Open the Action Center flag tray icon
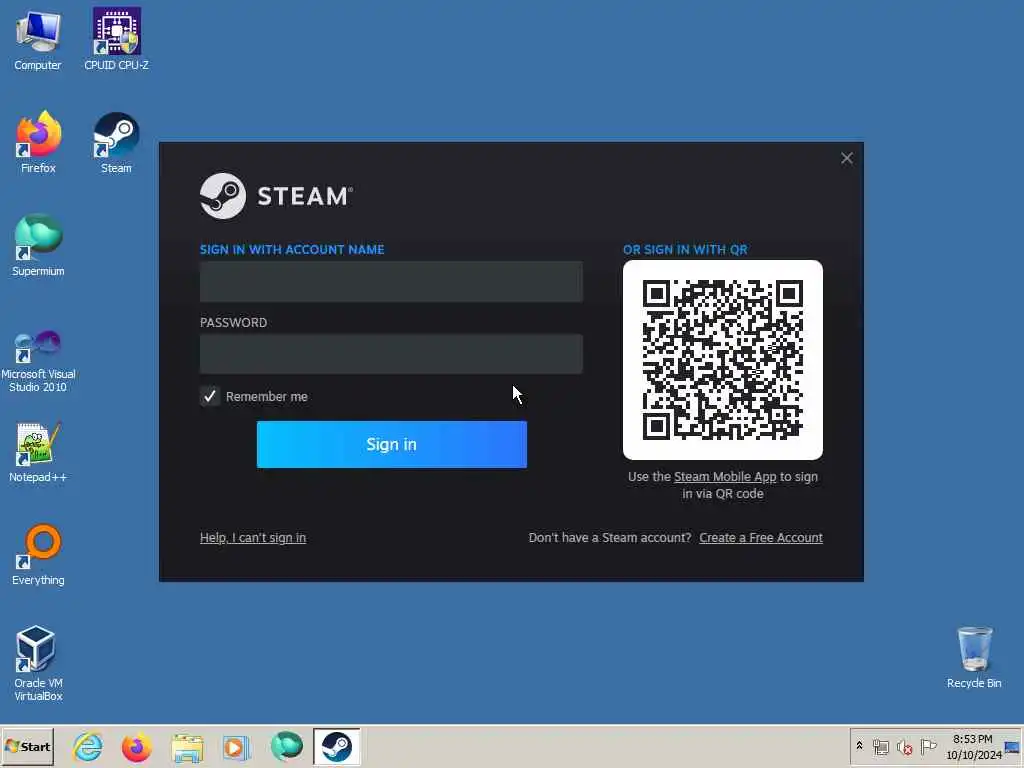The width and height of the screenshot is (1024, 768). pyautogui.click(x=928, y=746)
